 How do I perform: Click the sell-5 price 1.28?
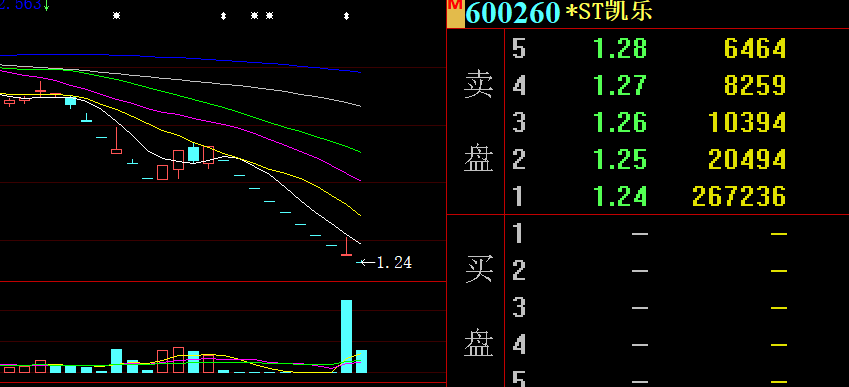pyautogui.click(x=620, y=49)
